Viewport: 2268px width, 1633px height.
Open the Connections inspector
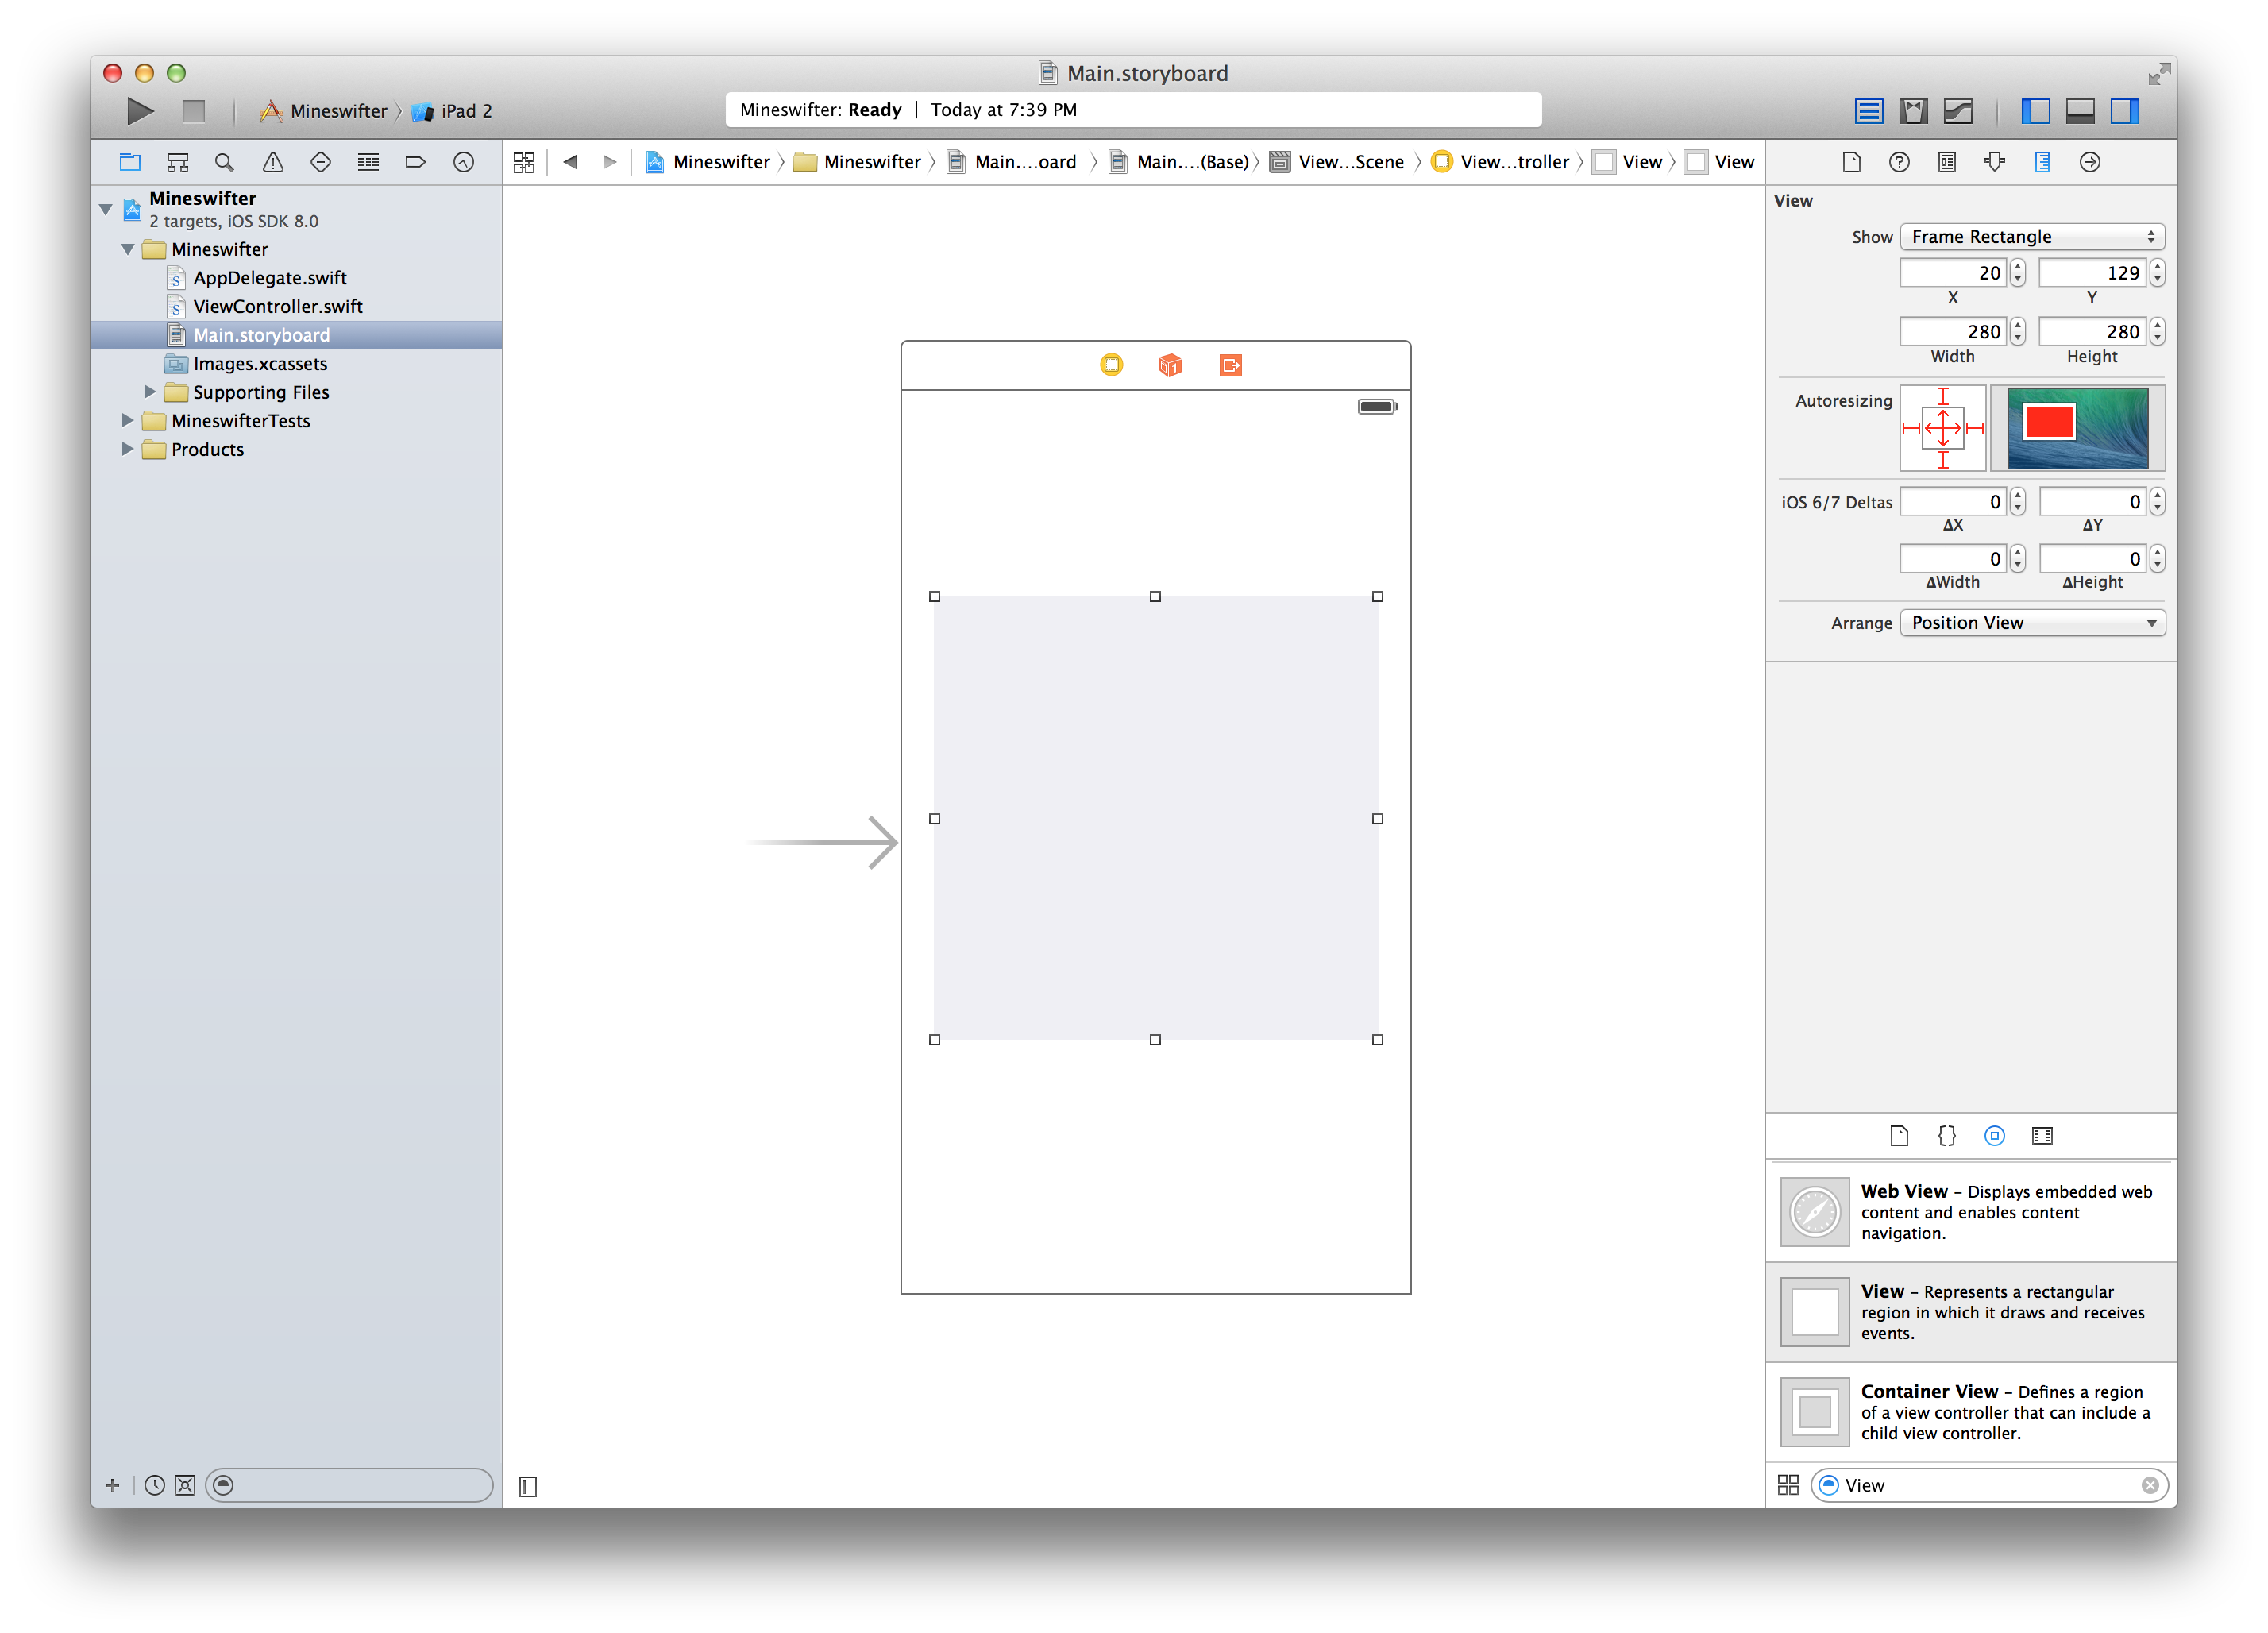(x=2090, y=162)
